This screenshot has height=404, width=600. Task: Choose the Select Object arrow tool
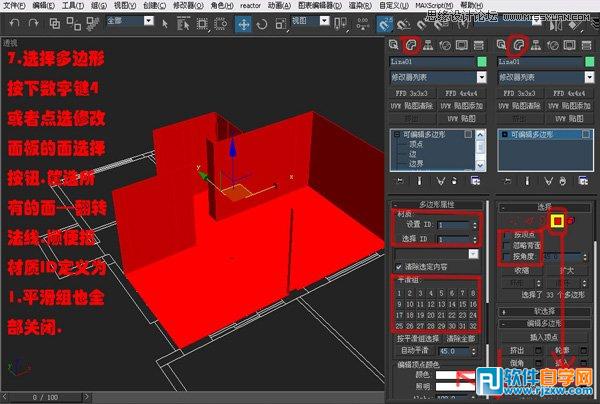[x=165, y=24]
